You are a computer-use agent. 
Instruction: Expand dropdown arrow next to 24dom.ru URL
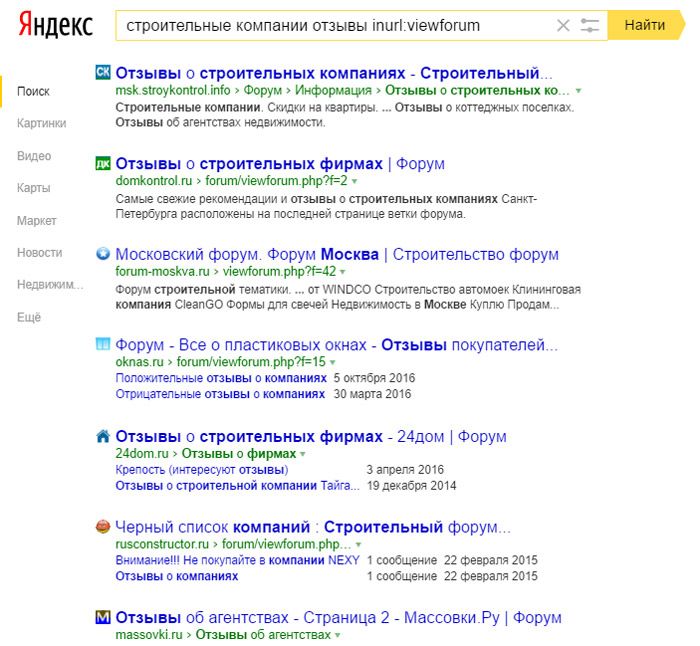click(x=303, y=454)
